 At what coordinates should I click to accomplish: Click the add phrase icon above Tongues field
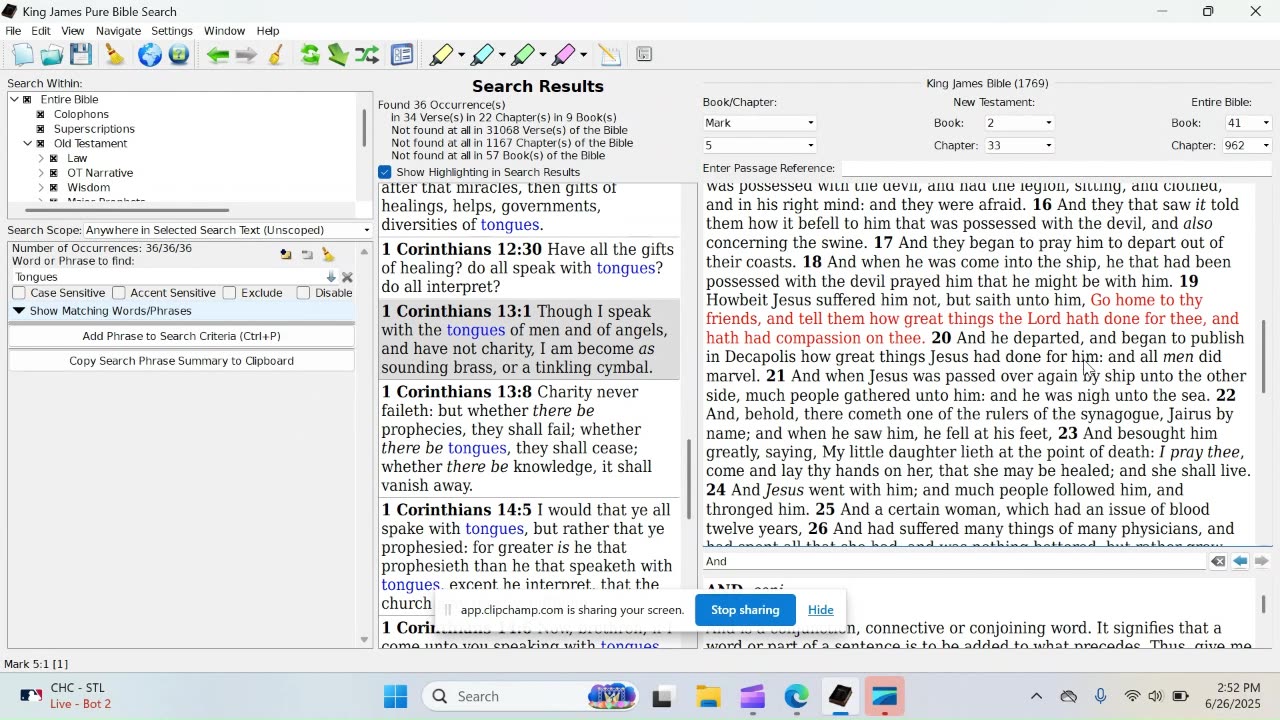(x=286, y=255)
